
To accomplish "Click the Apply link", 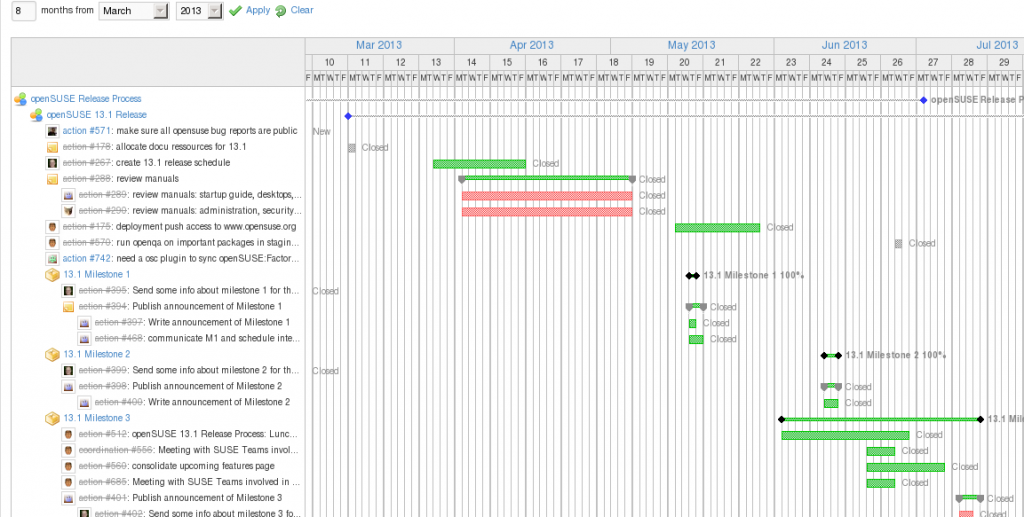I will [258, 10].
